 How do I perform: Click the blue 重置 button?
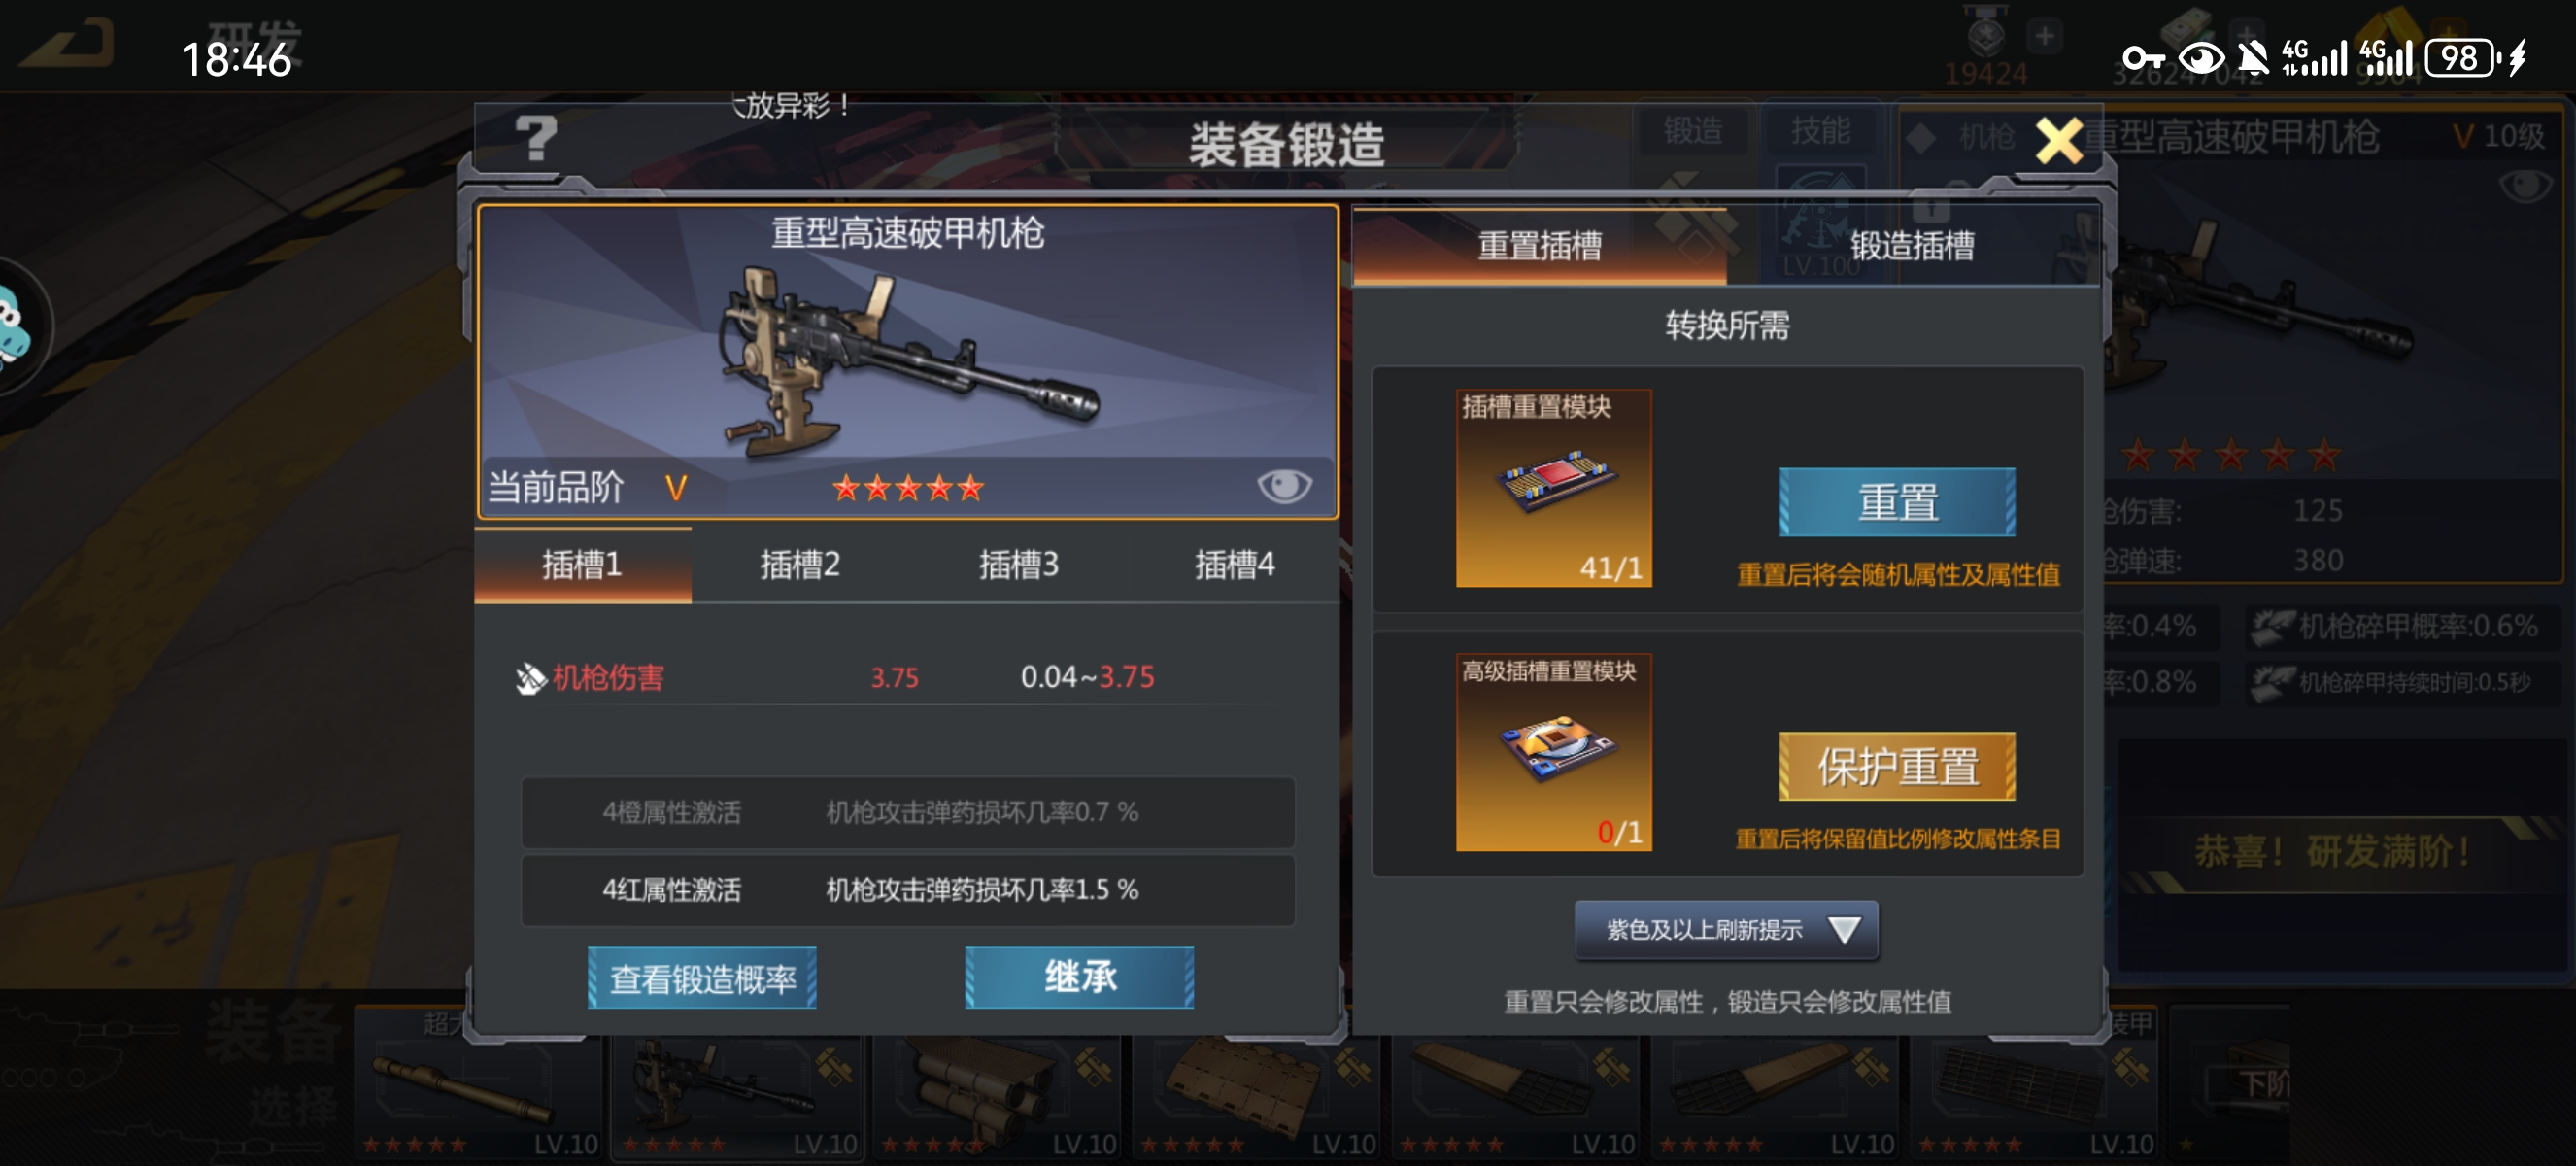coord(1897,502)
